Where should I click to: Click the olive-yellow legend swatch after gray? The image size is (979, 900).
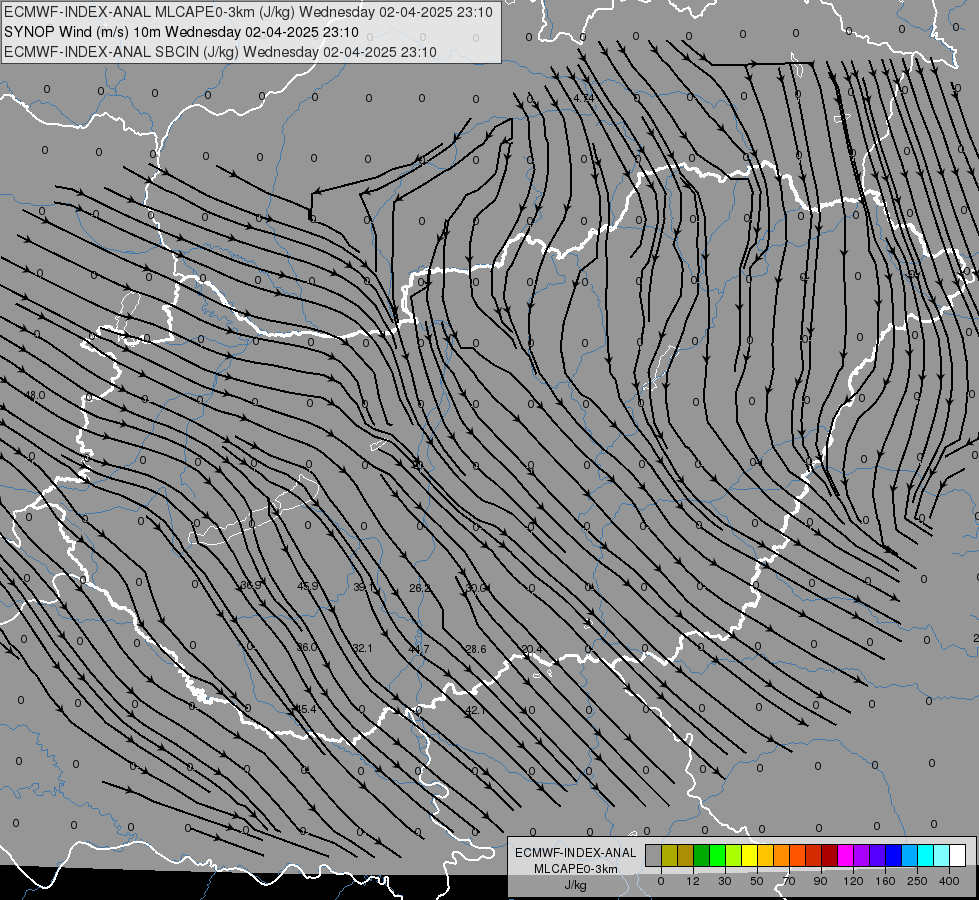pos(669,855)
